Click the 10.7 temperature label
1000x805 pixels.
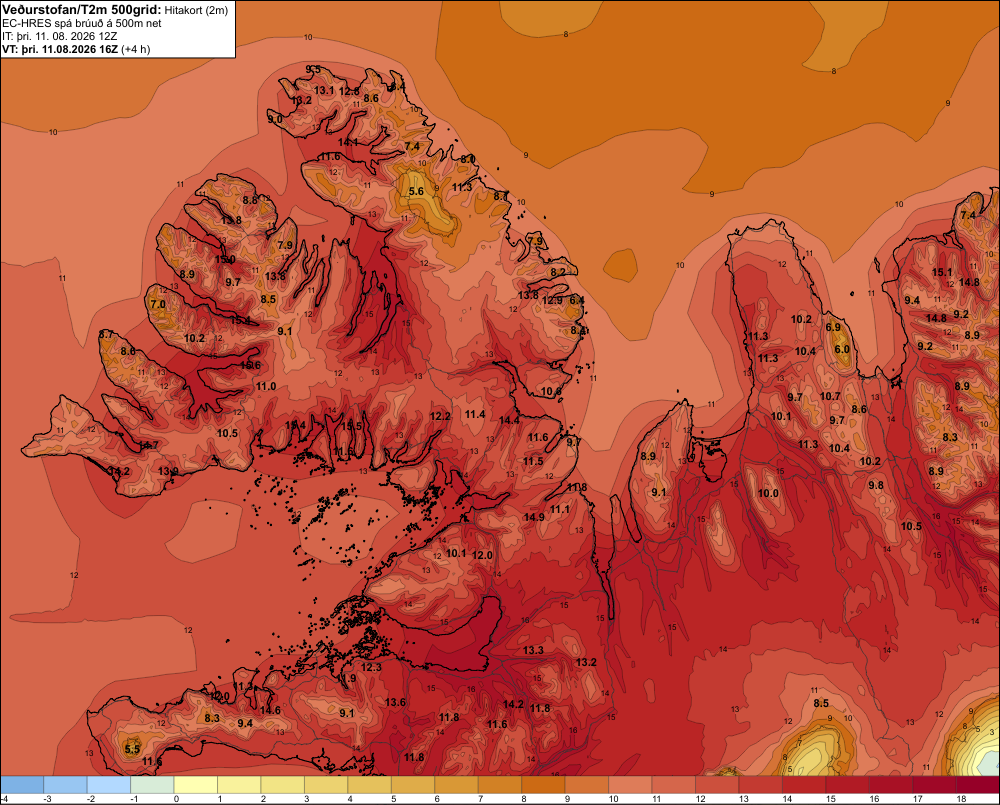(x=830, y=397)
